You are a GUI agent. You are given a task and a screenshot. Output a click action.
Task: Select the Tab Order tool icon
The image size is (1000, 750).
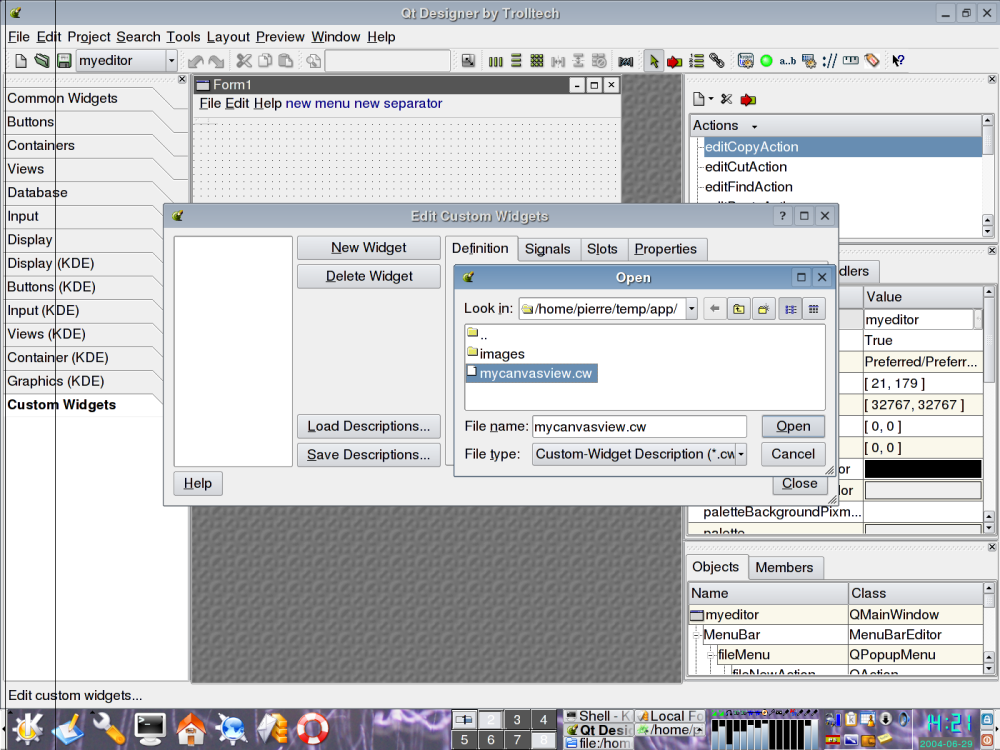click(696, 61)
